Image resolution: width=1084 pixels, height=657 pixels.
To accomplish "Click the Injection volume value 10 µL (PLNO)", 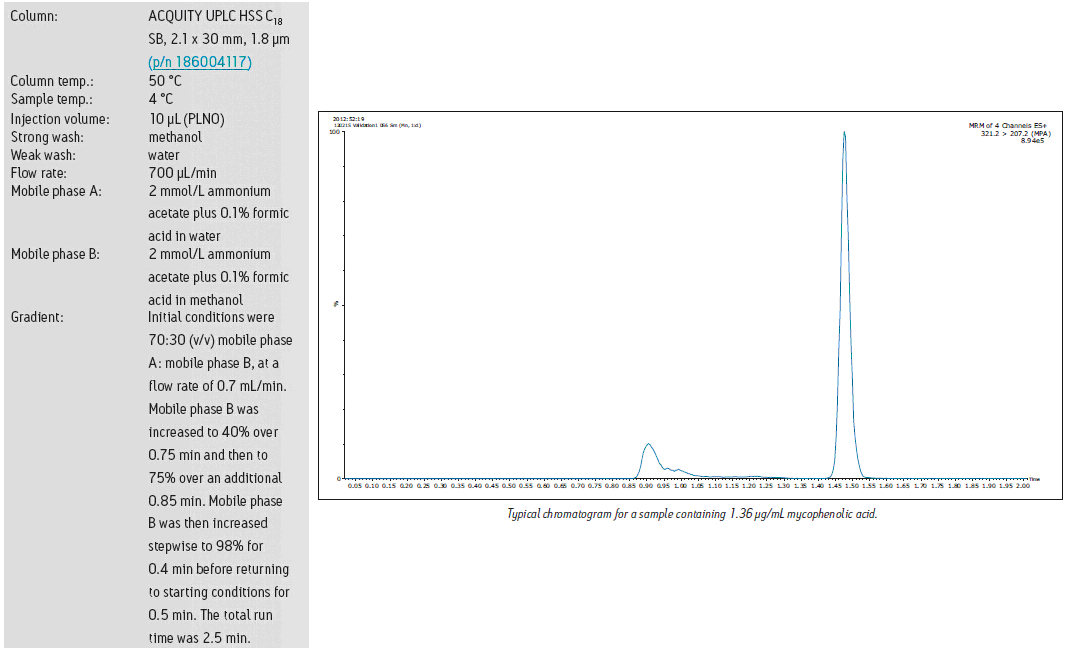I will pos(186,118).
